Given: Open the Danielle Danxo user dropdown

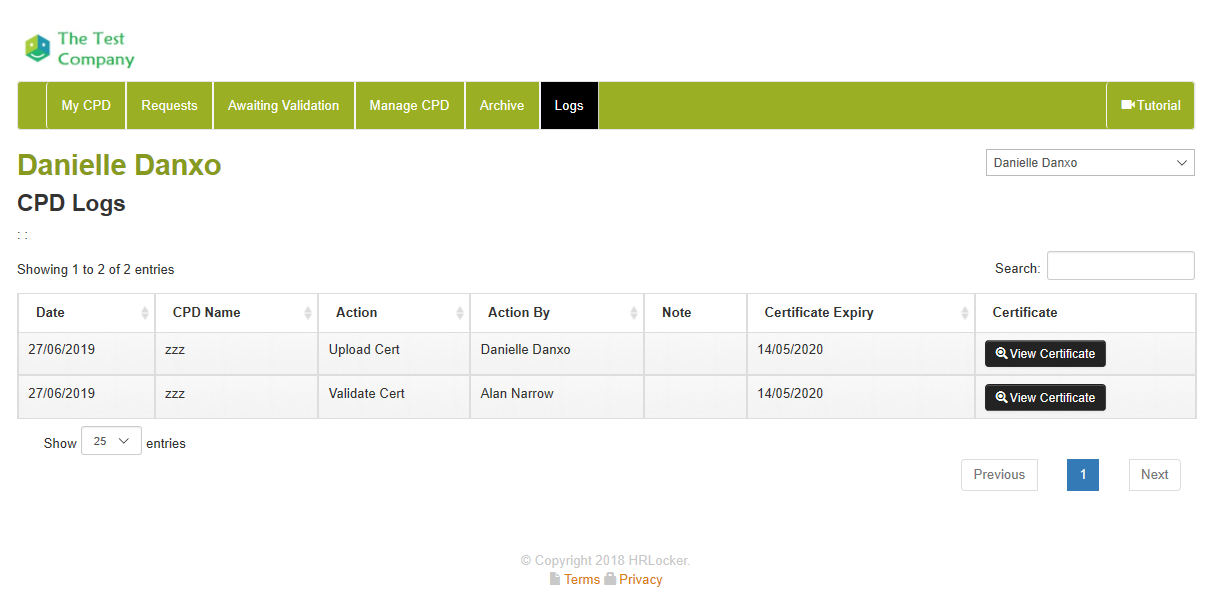Looking at the screenshot, I should point(1089,163).
